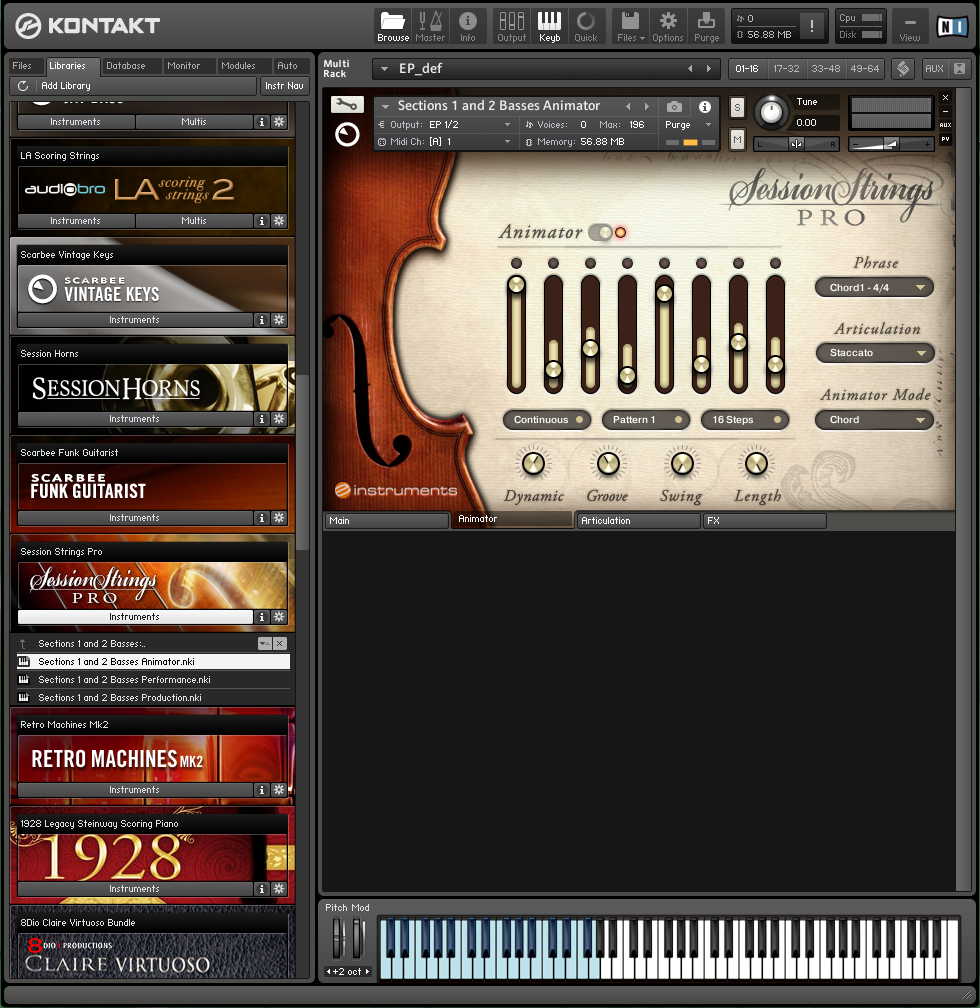Toggle the 16 Steps button
This screenshot has height=1008, width=980.
745,420
